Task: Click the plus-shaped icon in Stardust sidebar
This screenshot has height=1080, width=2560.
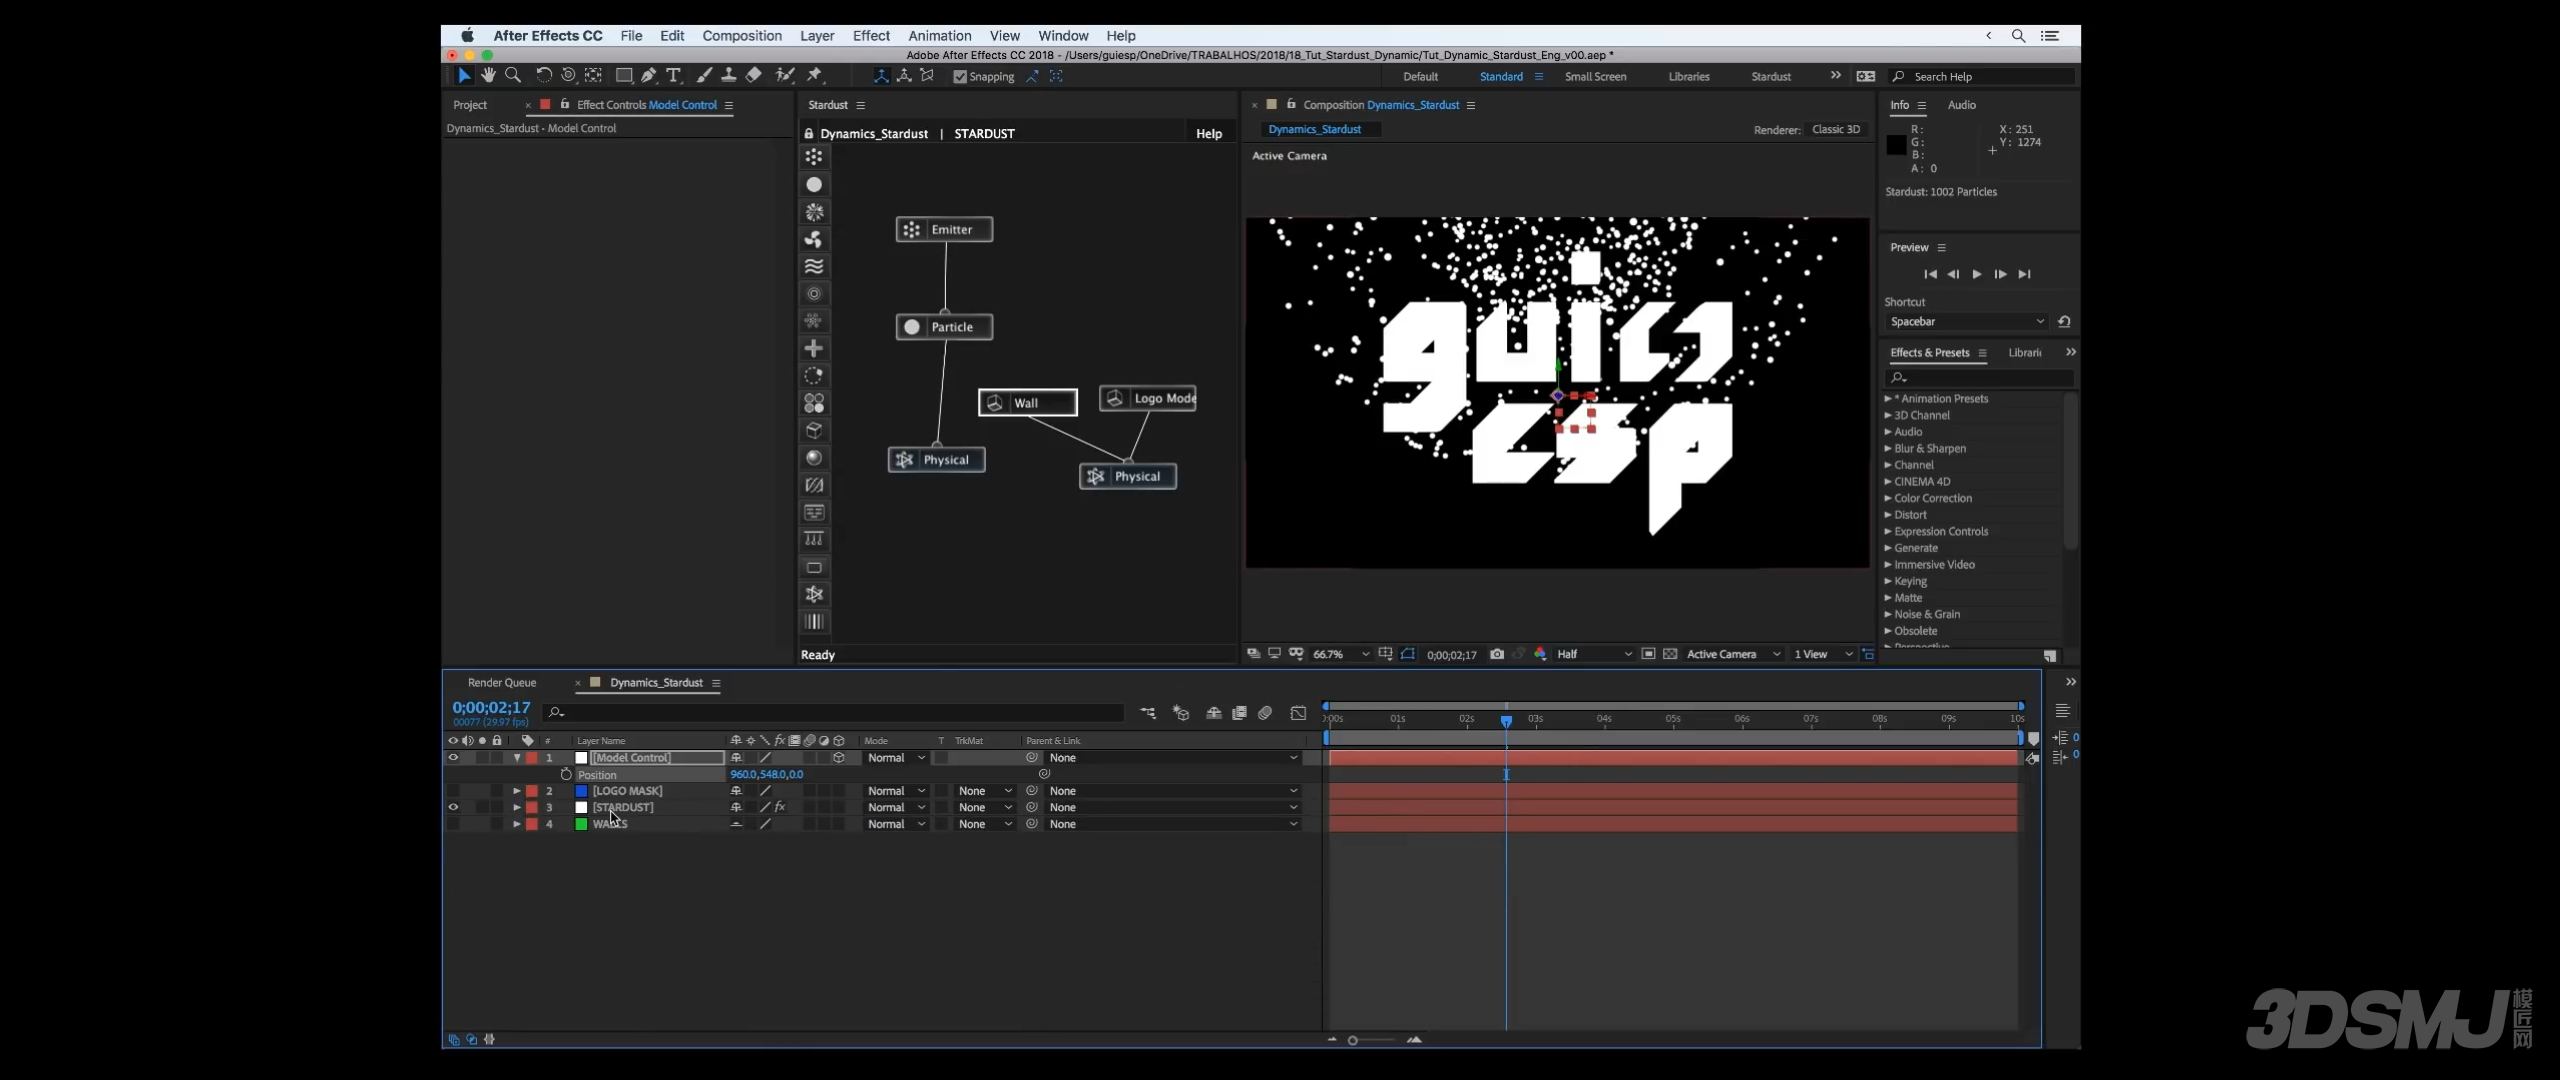Action: coord(814,348)
